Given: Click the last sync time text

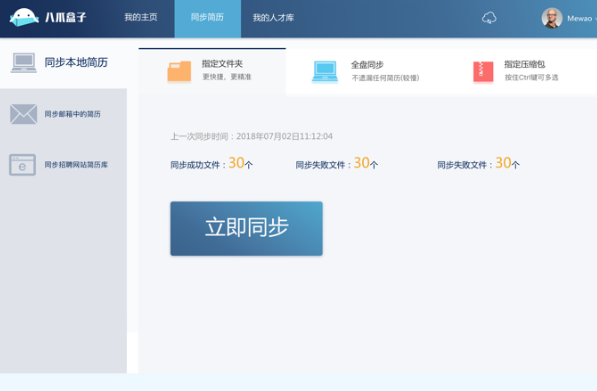Looking at the screenshot, I should (x=251, y=136).
